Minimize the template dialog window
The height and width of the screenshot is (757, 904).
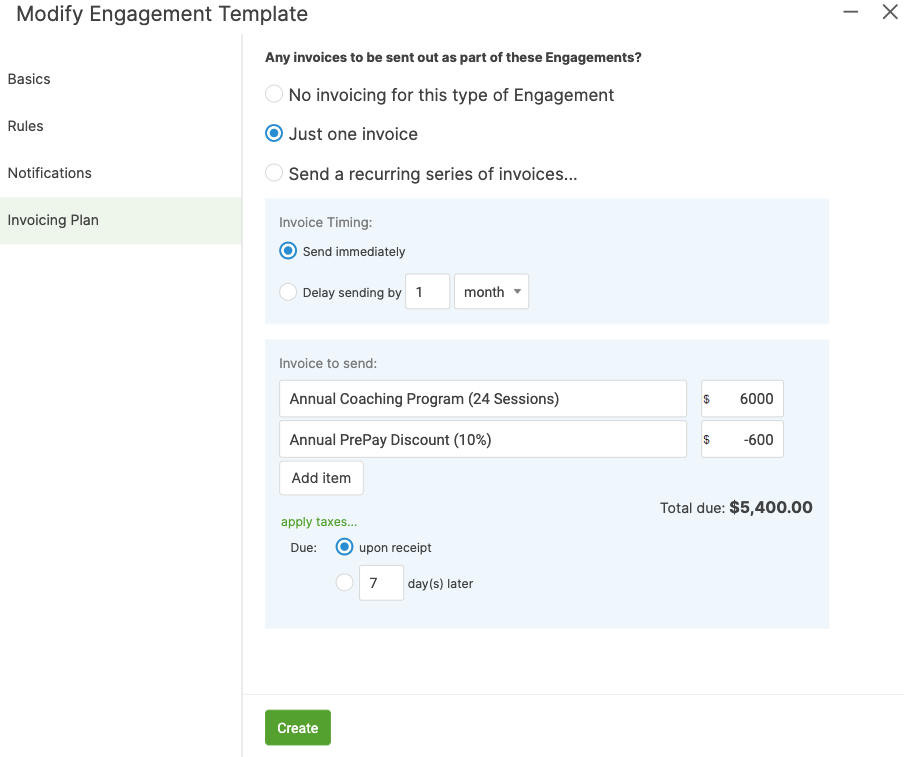[851, 13]
